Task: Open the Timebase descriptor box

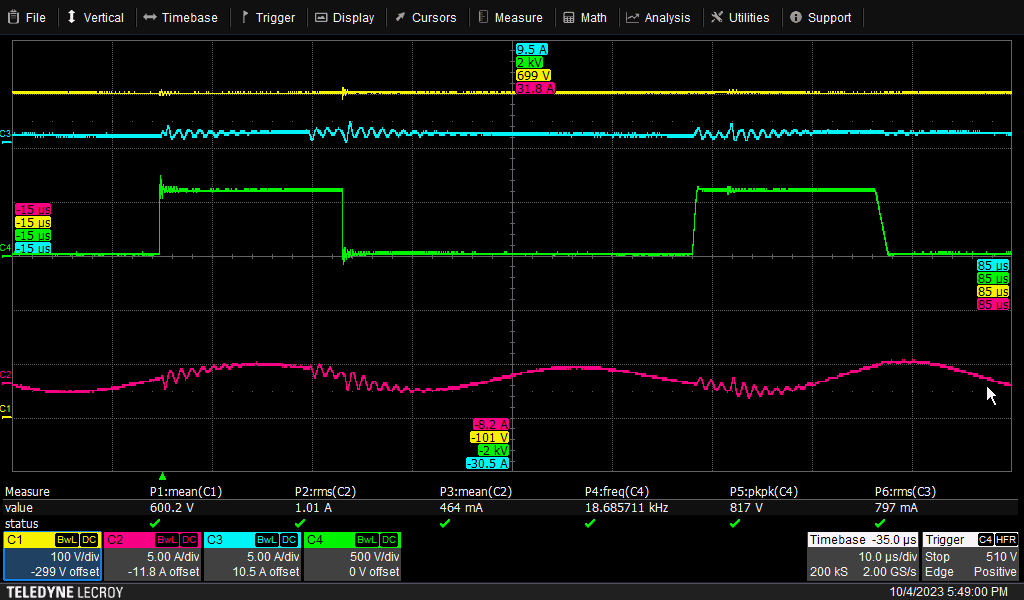Action: click(863, 556)
